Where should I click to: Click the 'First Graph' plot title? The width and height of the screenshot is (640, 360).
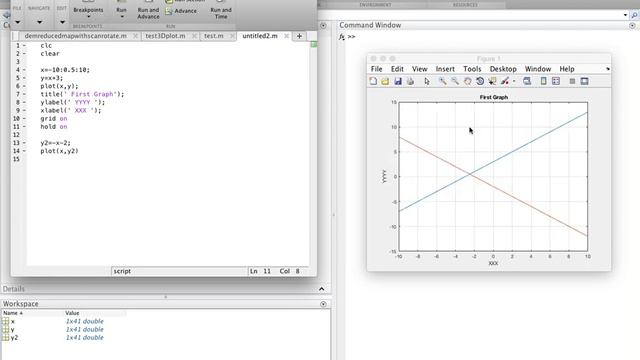[493, 97]
